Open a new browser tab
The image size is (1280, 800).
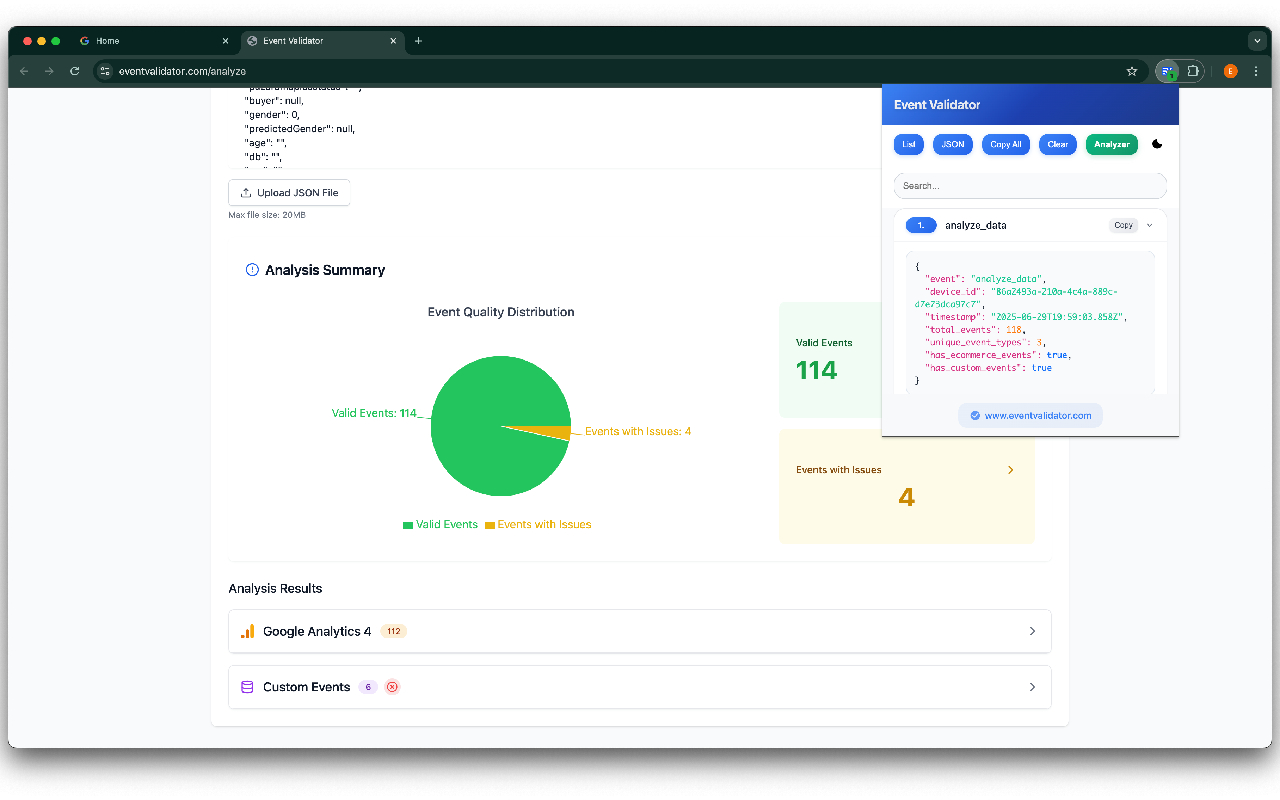(x=418, y=41)
